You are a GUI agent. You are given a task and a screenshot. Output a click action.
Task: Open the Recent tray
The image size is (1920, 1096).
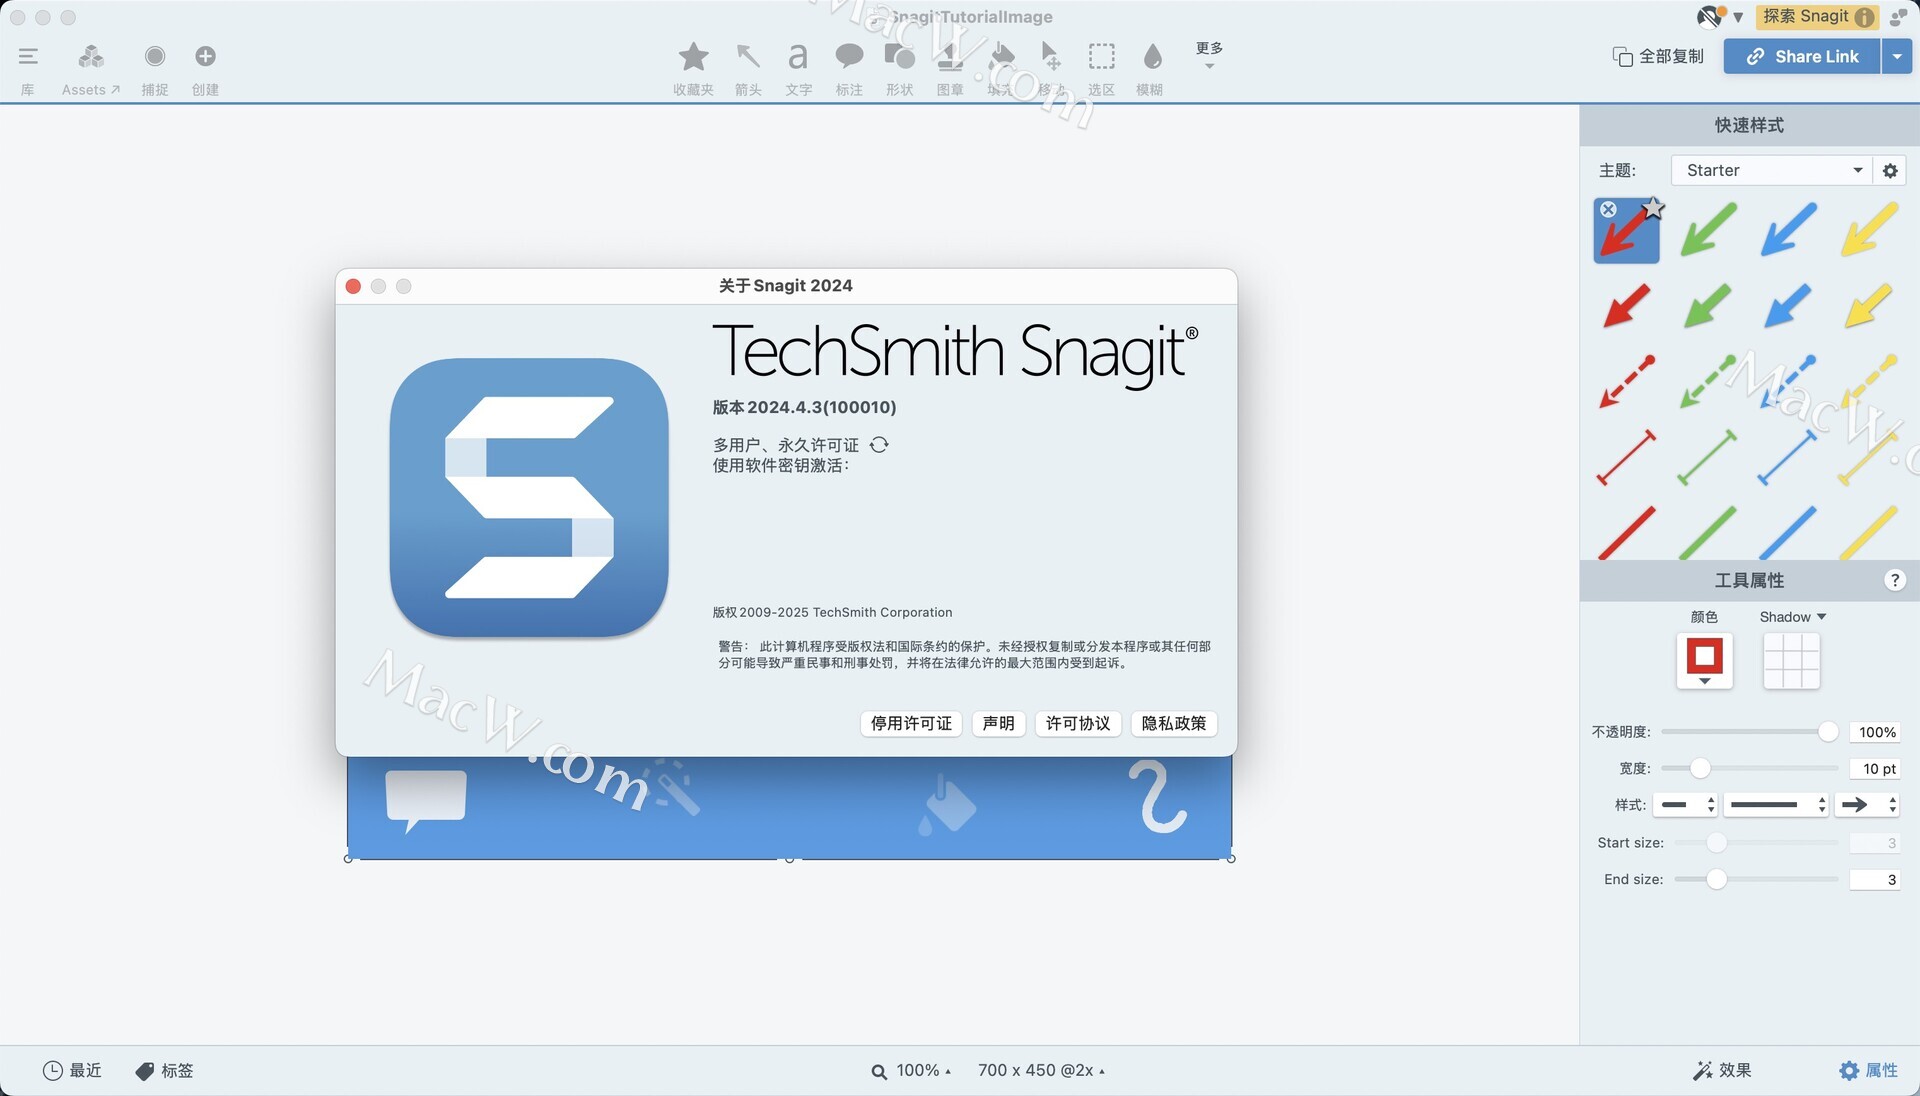(72, 1070)
